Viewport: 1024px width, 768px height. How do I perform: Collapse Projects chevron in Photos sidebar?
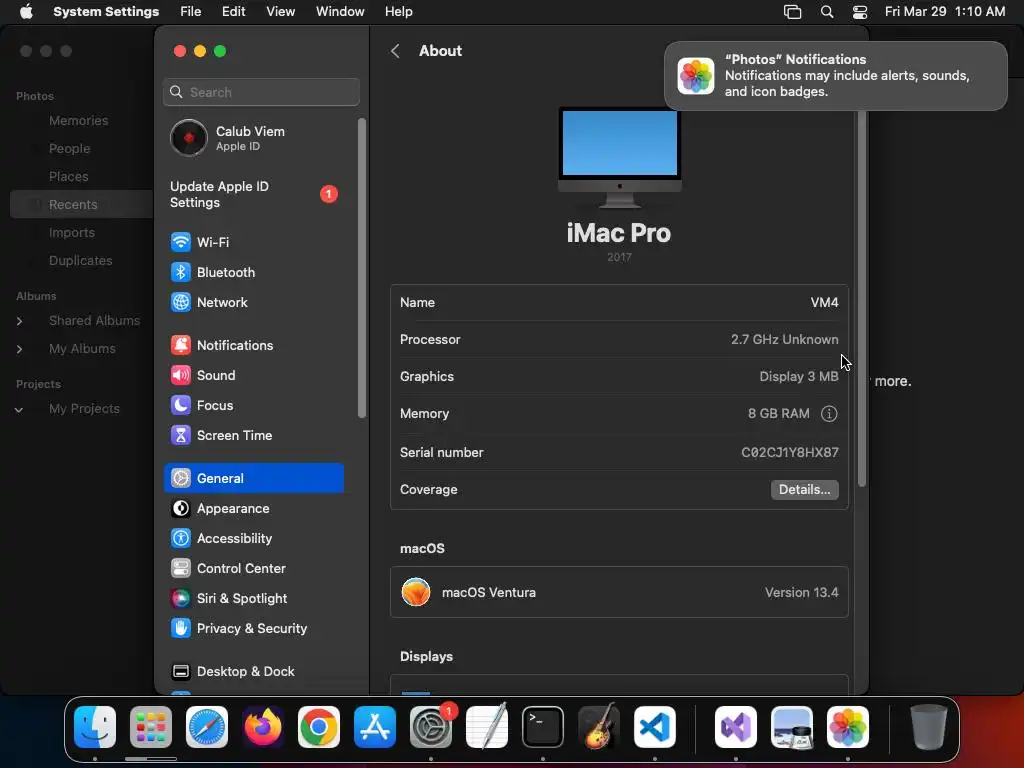[19, 409]
